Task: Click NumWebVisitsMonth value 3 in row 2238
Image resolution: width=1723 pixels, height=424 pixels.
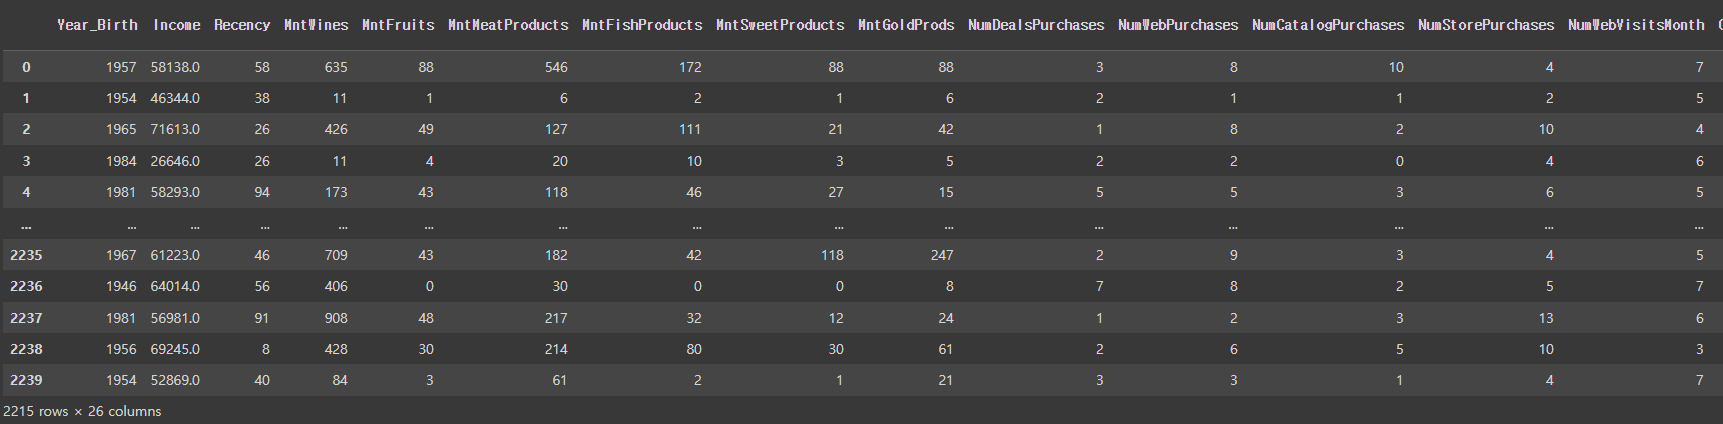Action: [x=1700, y=349]
